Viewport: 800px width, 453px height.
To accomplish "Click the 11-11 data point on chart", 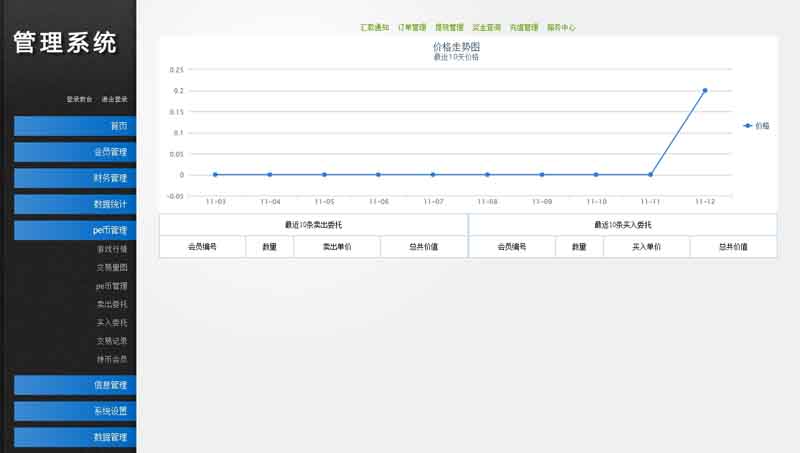I will 650,174.
